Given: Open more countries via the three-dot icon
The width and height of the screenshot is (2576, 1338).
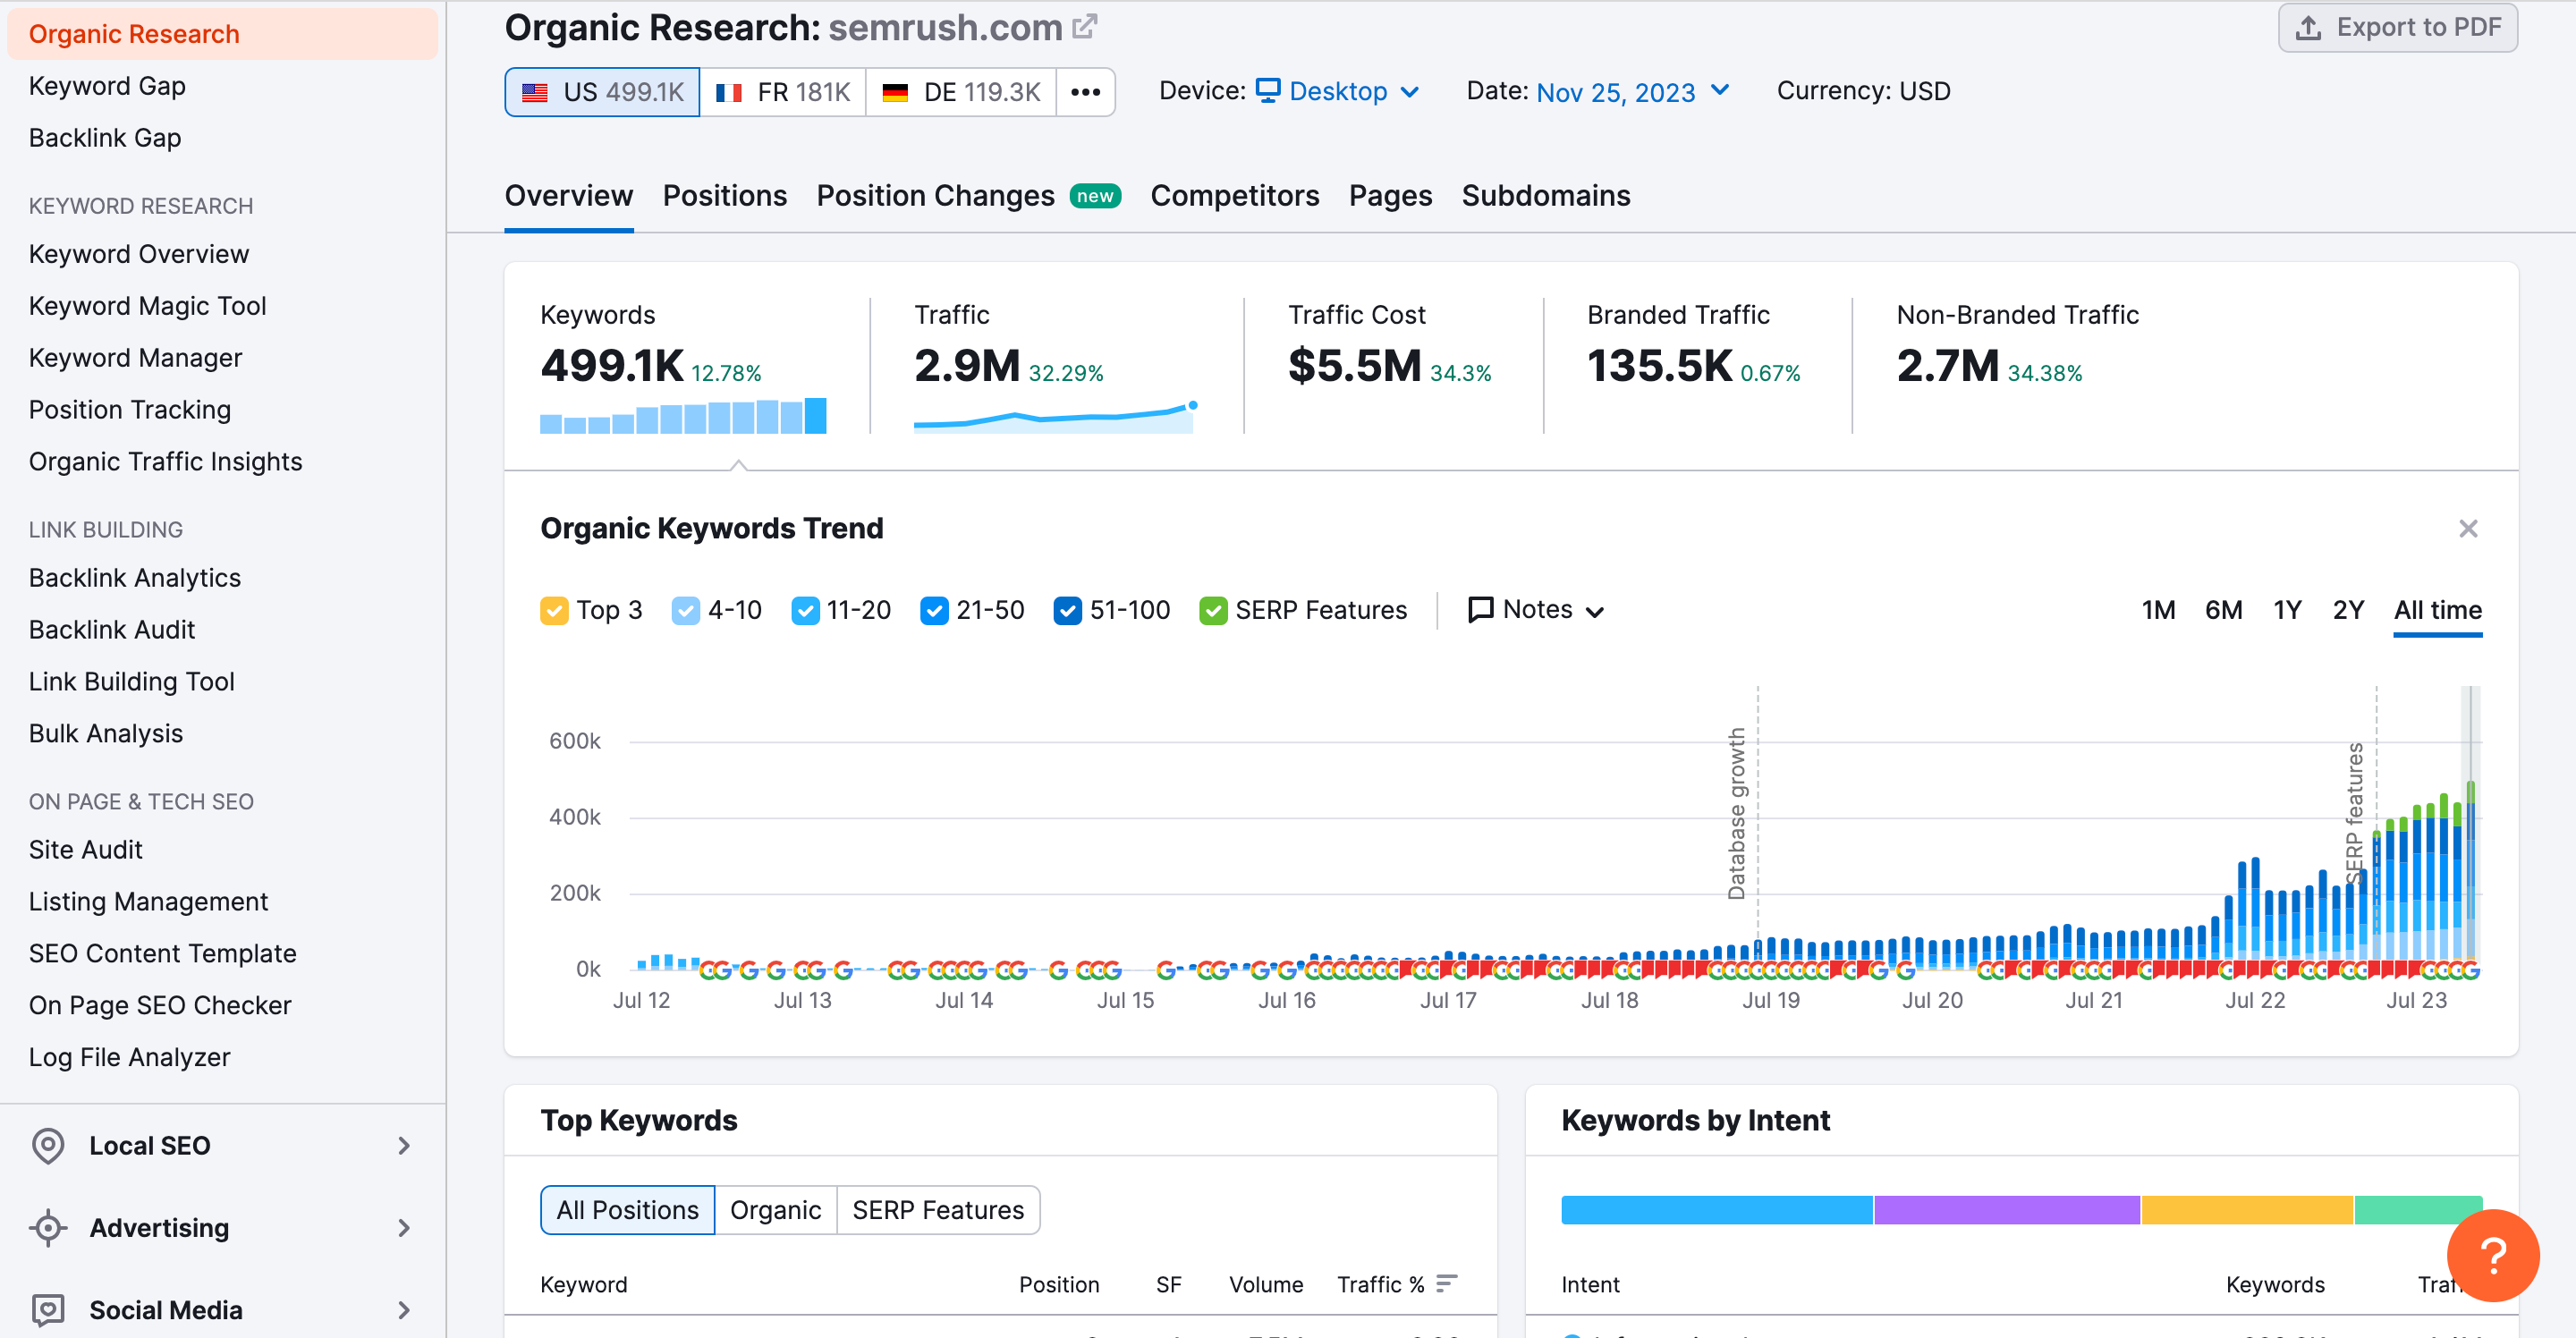Looking at the screenshot, I should click(1085, 93).
